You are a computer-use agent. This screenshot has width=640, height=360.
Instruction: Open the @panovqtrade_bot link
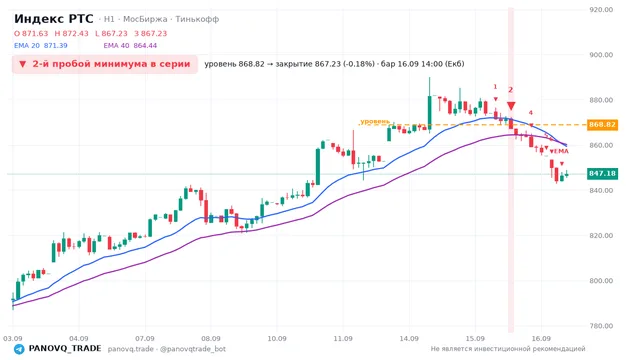193,349
